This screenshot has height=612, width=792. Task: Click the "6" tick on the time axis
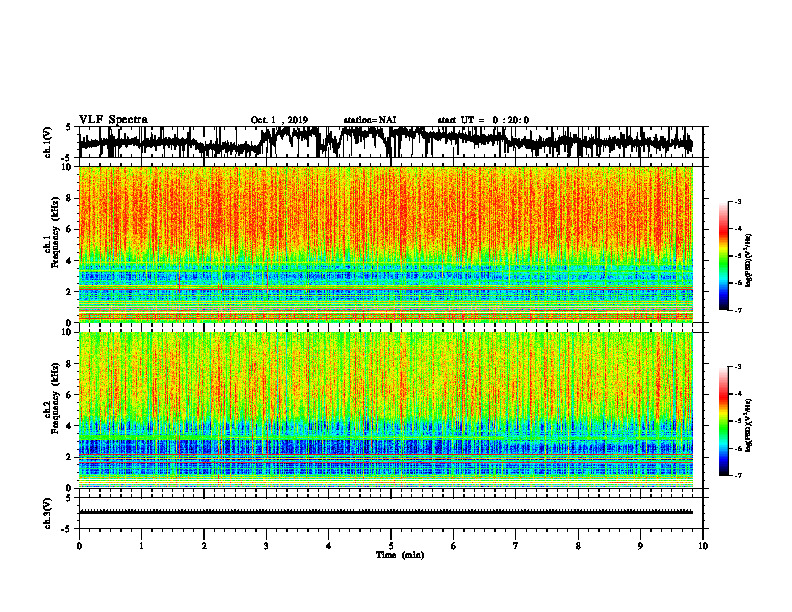tap(454, 546)
